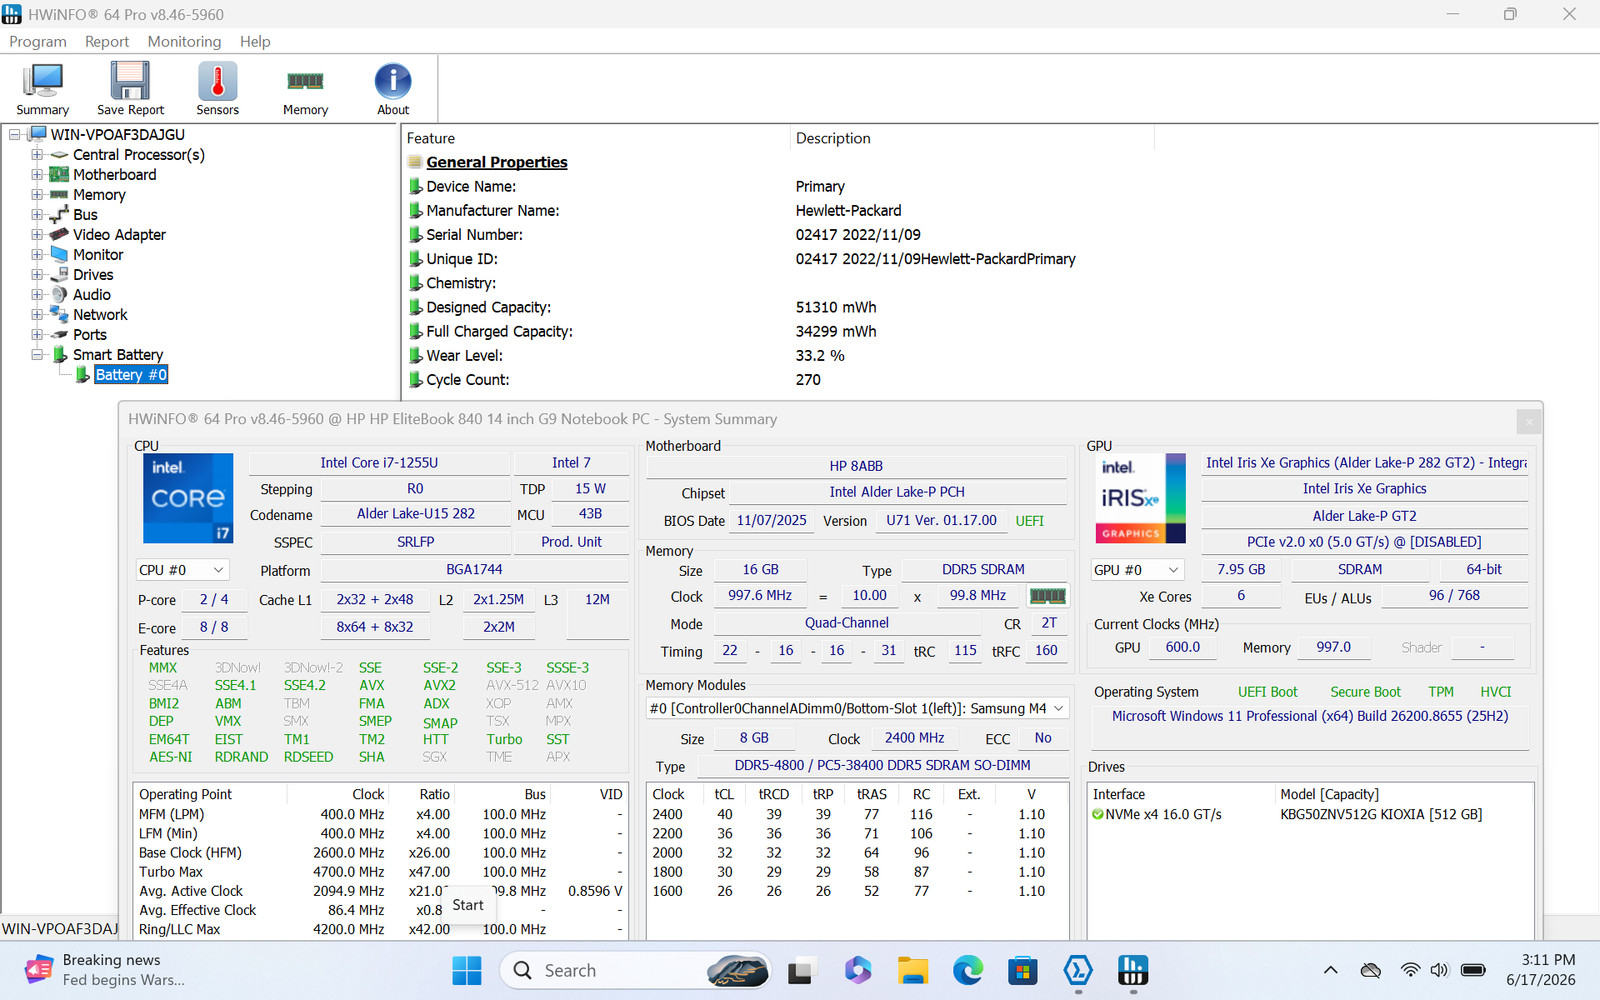Image resolution: width=1600 pixels, height=1000 pixels.
Task: Click HWiNFO taskbar icon
Action: (x=1132, y=970)
